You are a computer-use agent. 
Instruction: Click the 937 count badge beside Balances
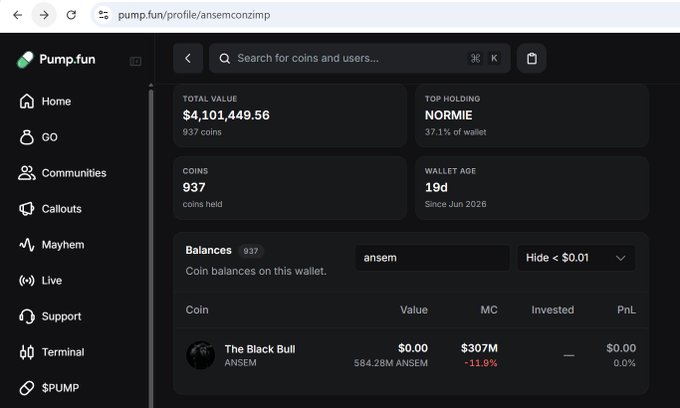point(251,251)
